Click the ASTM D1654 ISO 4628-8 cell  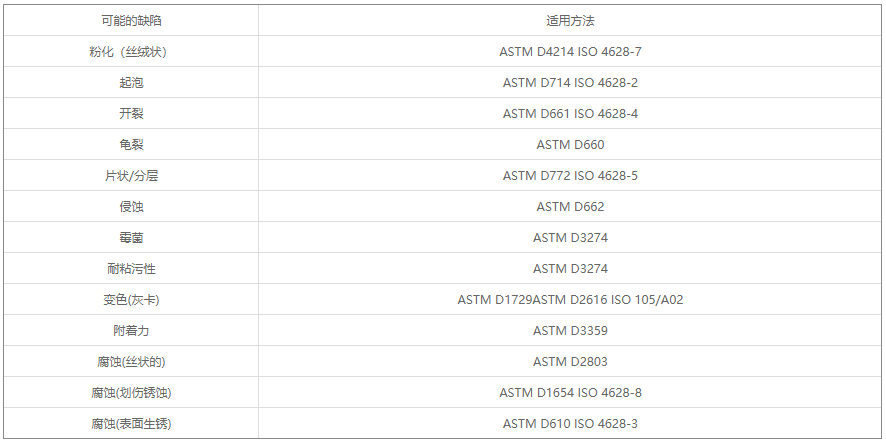tap(570, 392)
